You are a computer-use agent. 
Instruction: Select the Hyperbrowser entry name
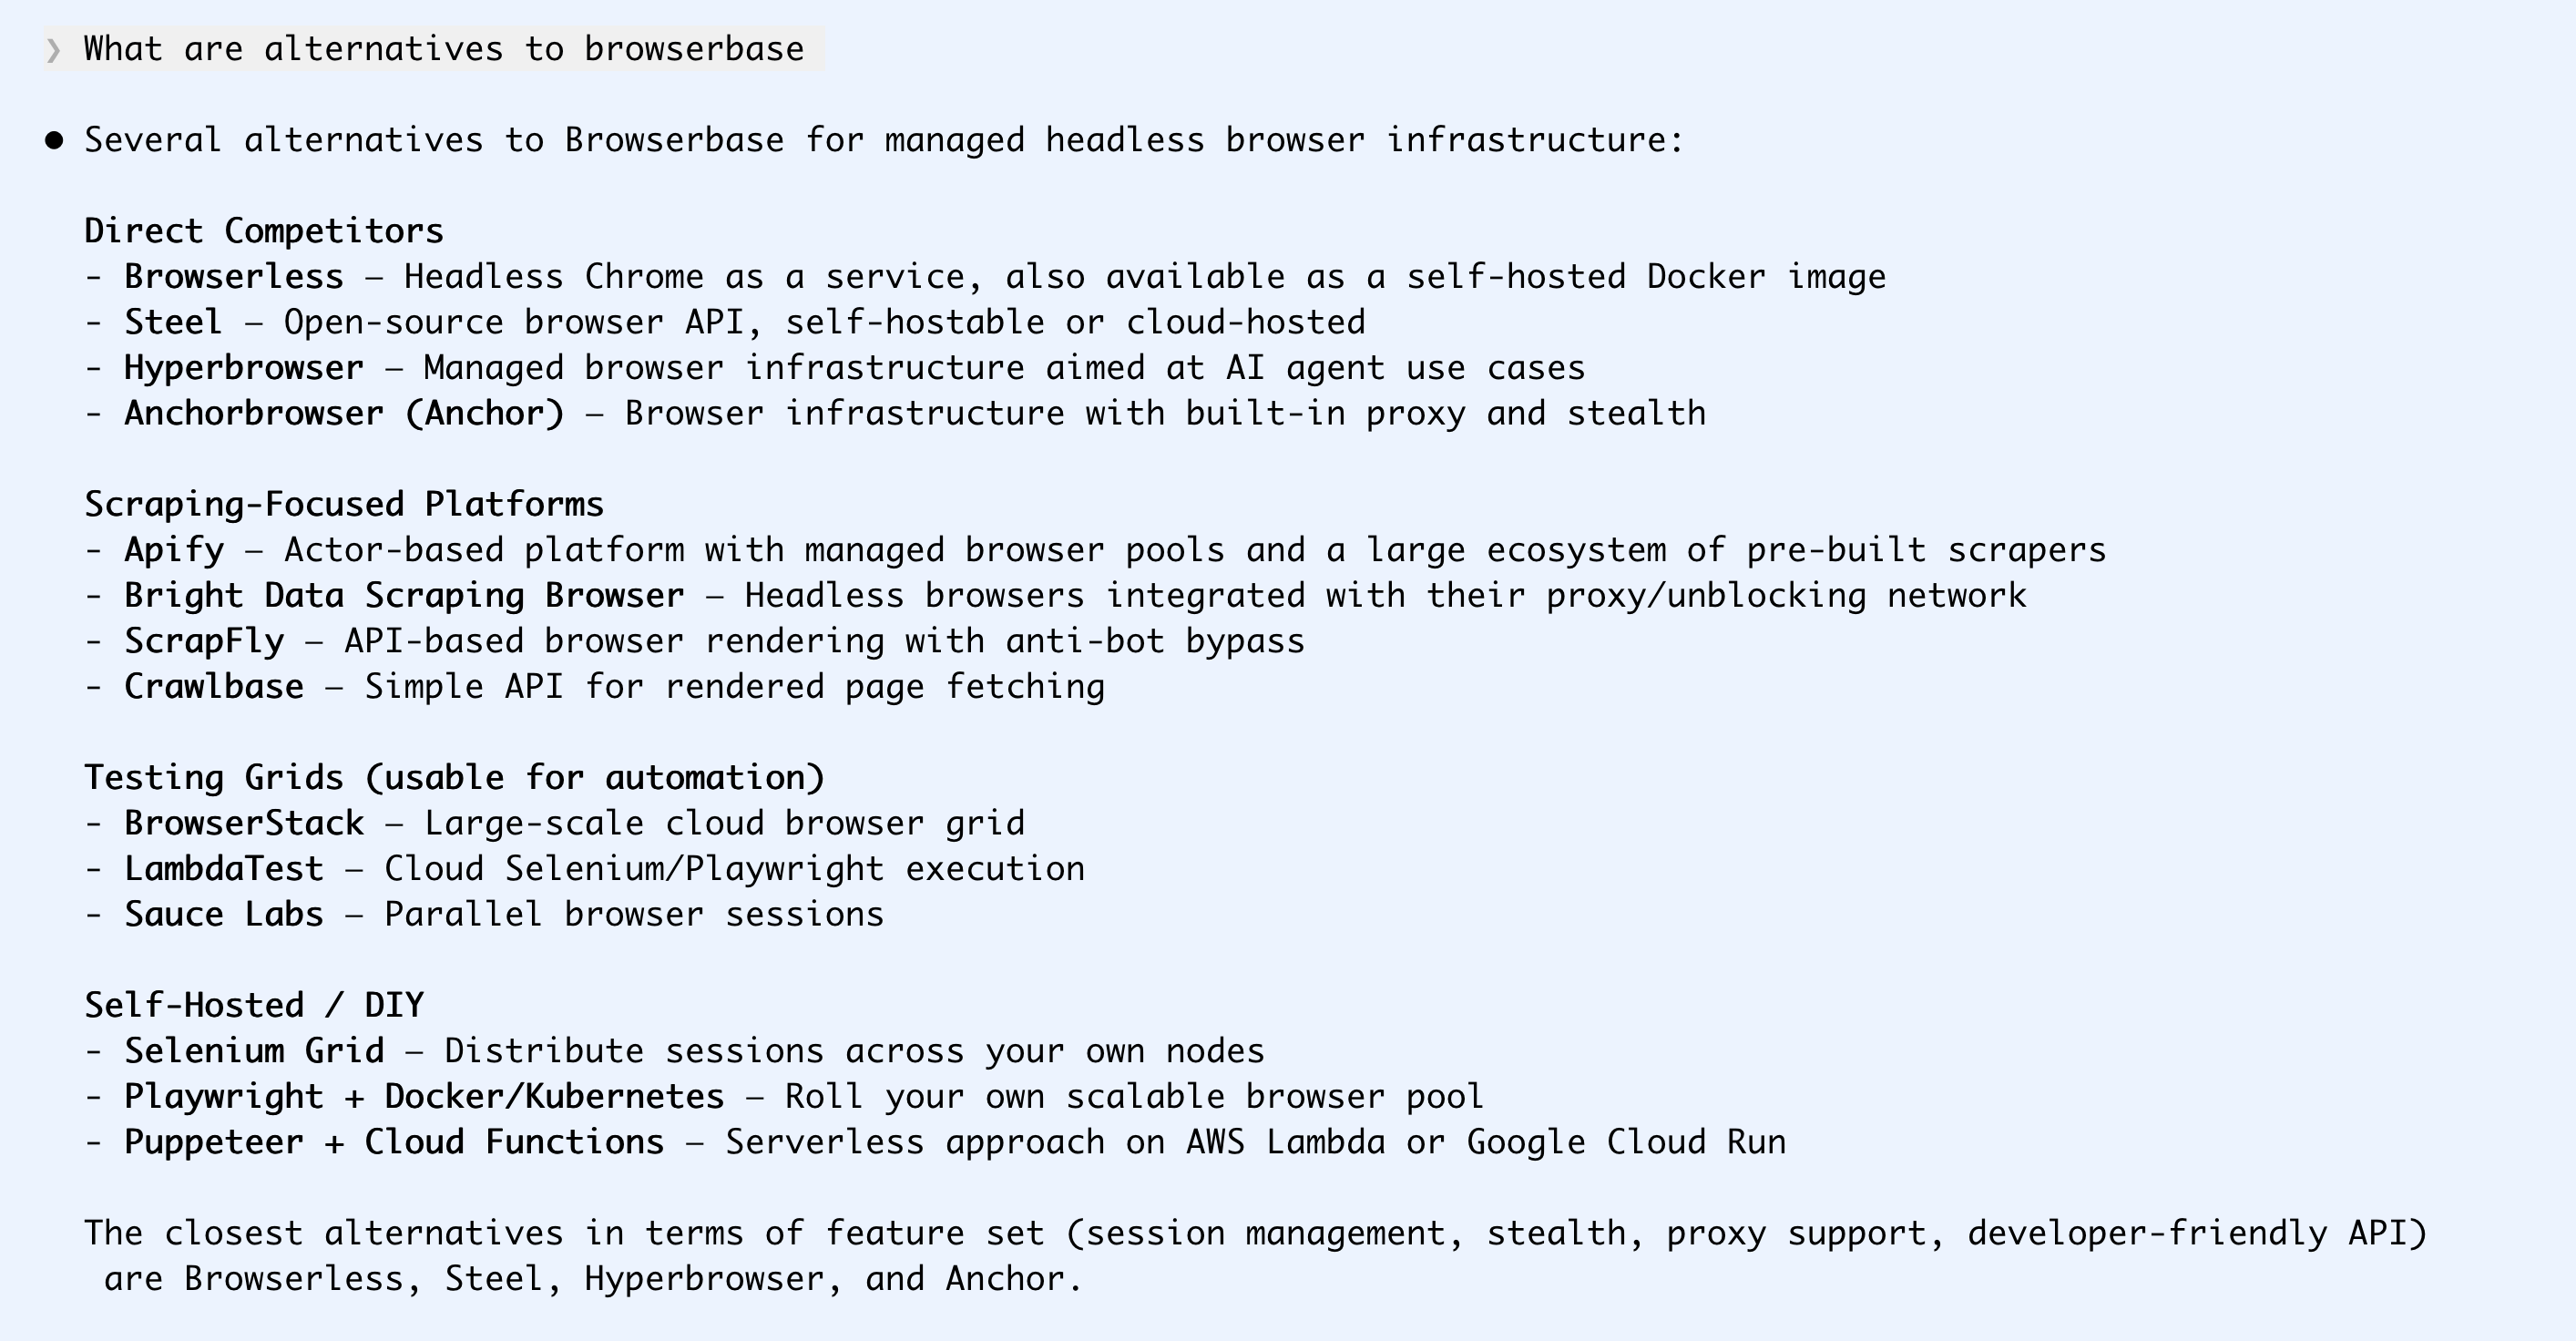point(243,368)
